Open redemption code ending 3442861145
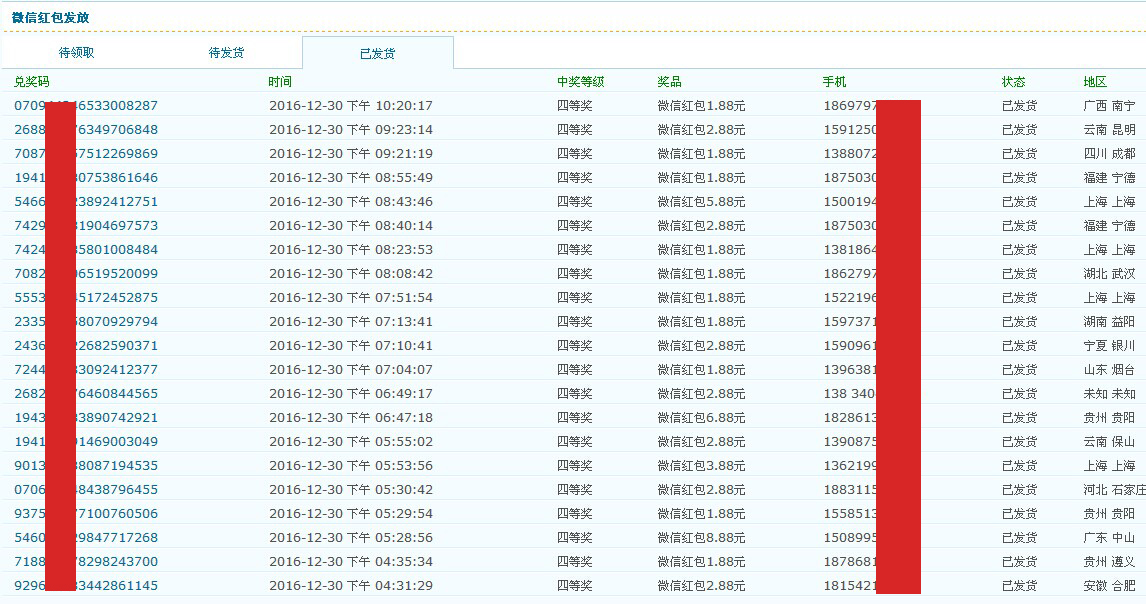1146x604 pixels. (86, 586)
